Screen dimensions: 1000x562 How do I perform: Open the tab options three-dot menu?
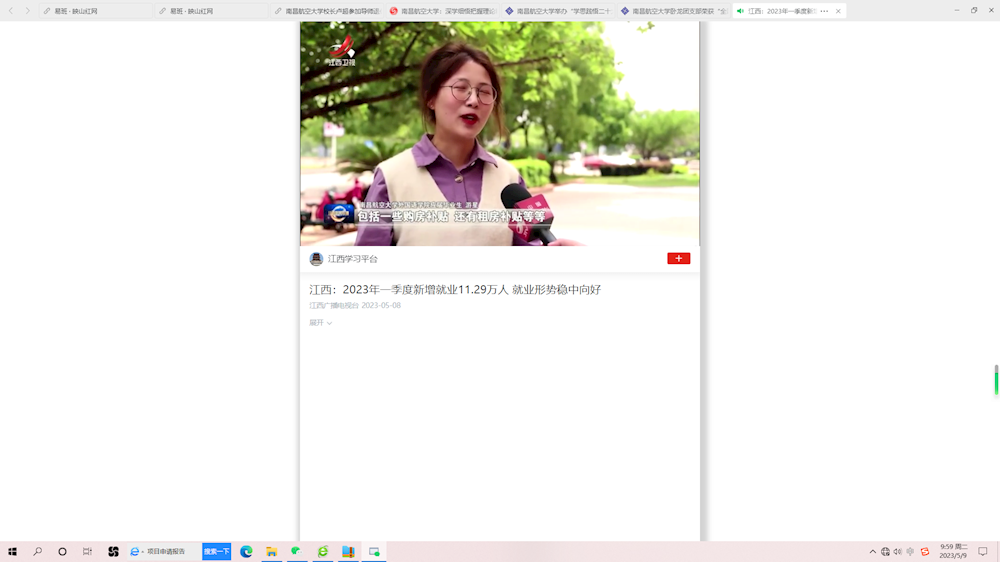(x=824, y=11)
